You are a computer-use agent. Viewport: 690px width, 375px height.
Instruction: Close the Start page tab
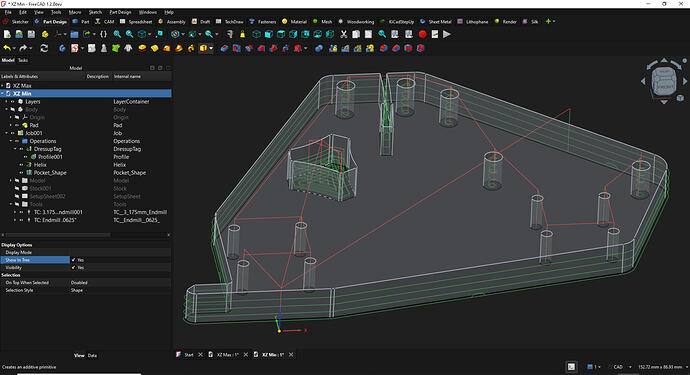(201, 355)
